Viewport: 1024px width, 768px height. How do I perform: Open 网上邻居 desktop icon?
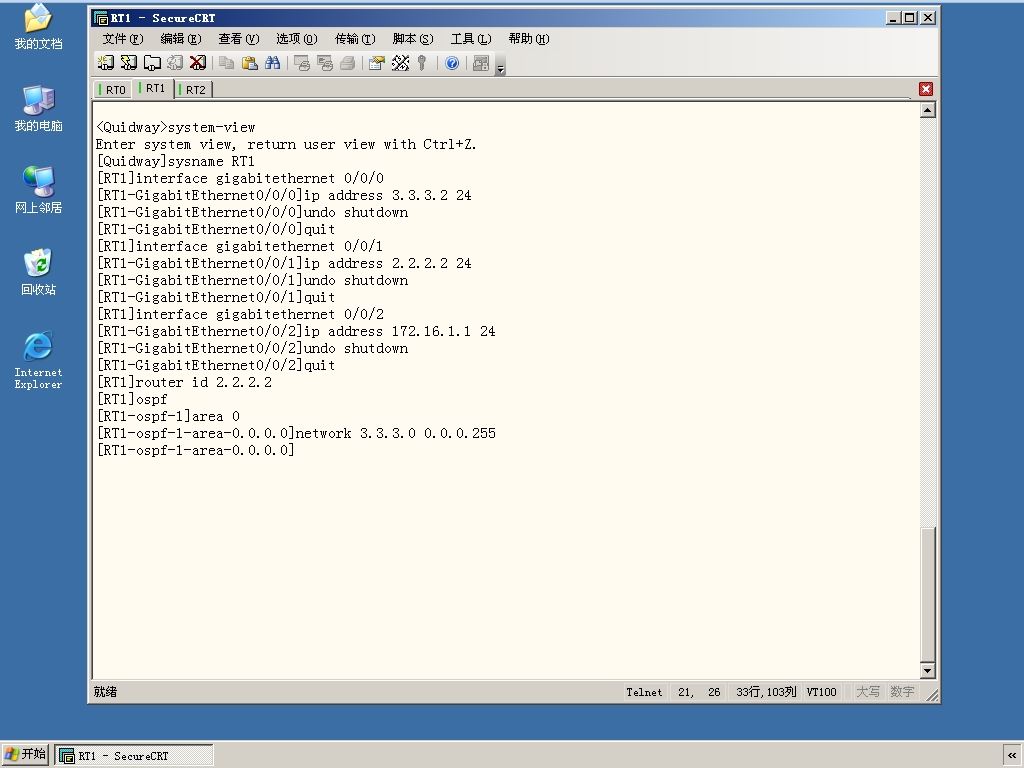[39, 190]
